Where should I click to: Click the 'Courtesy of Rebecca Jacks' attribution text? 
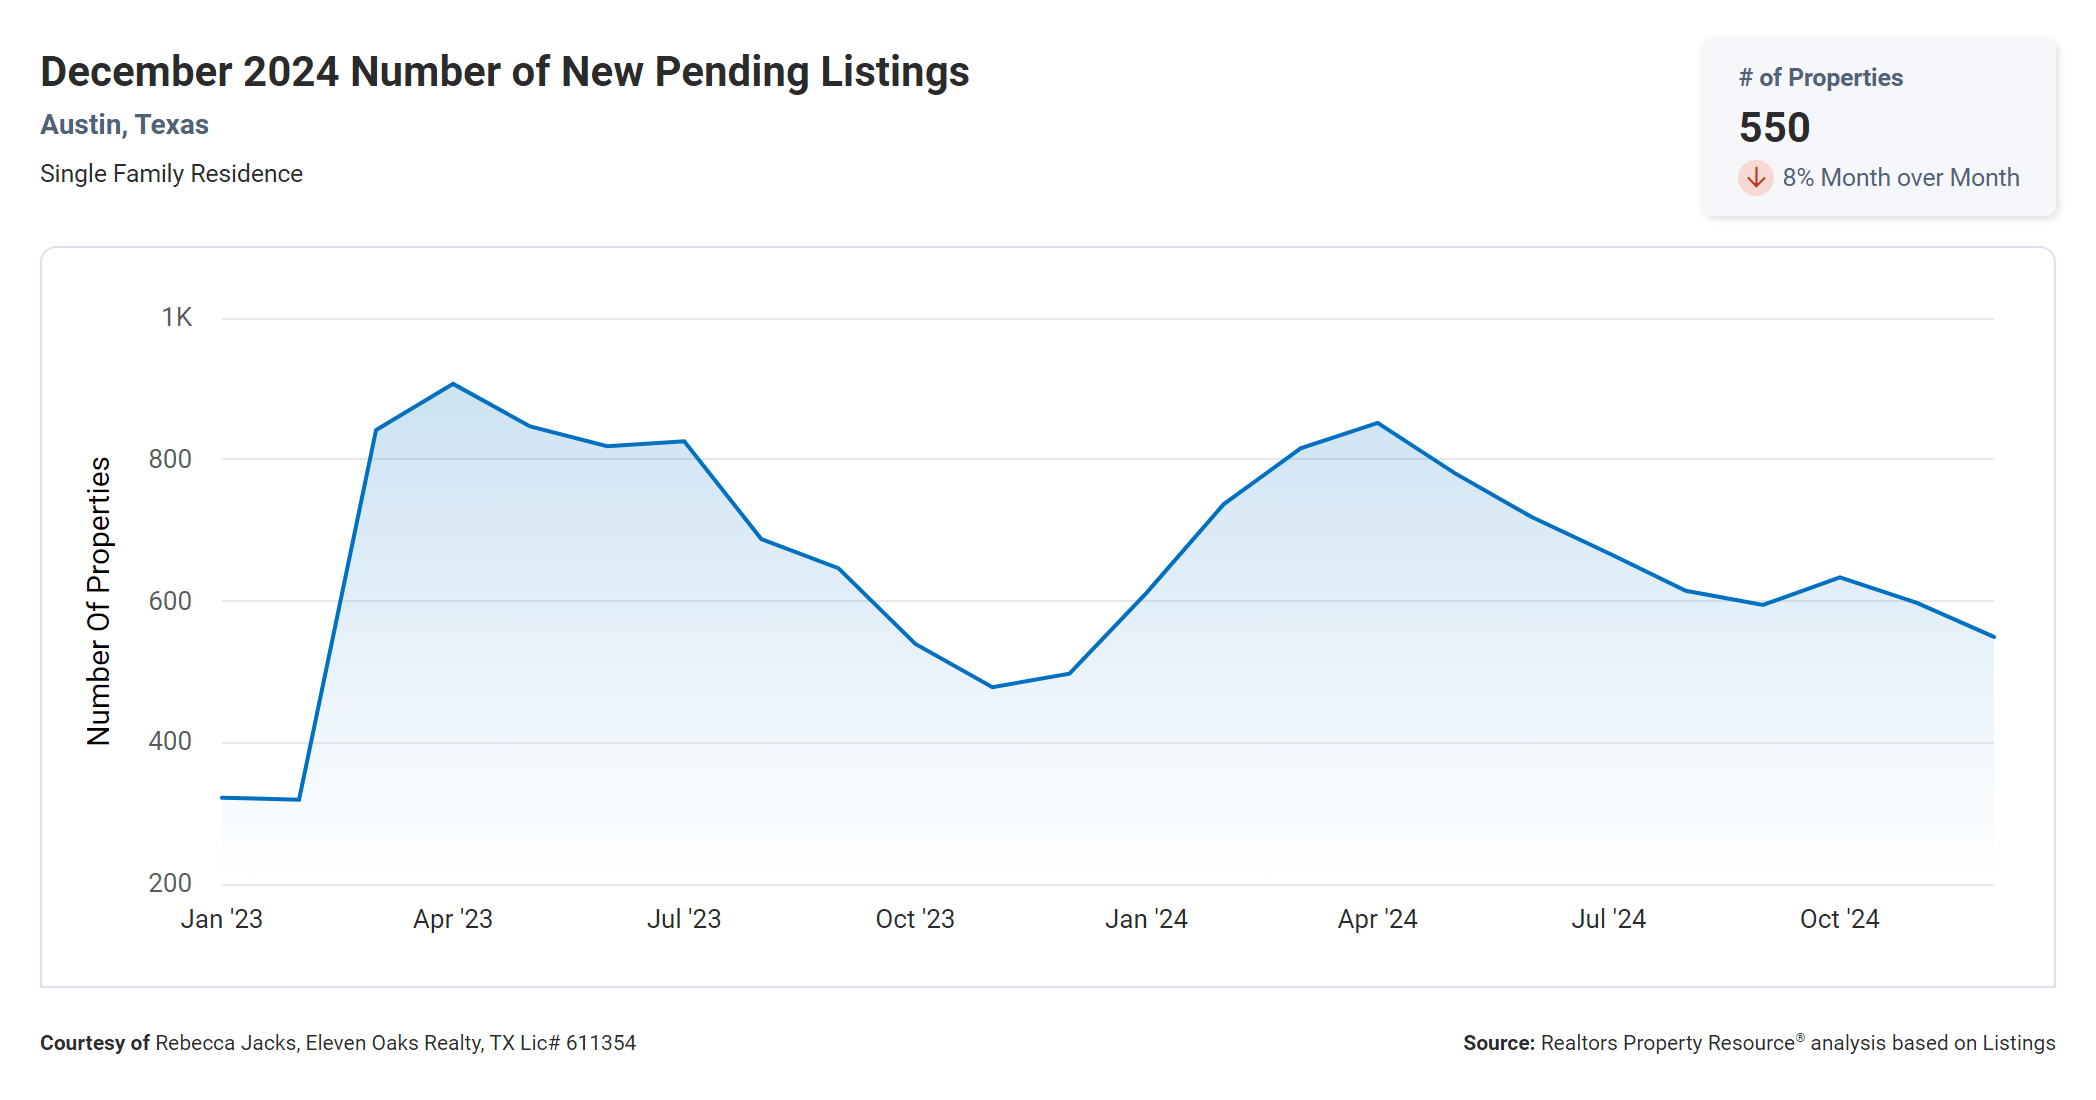tap(338, 1043)
